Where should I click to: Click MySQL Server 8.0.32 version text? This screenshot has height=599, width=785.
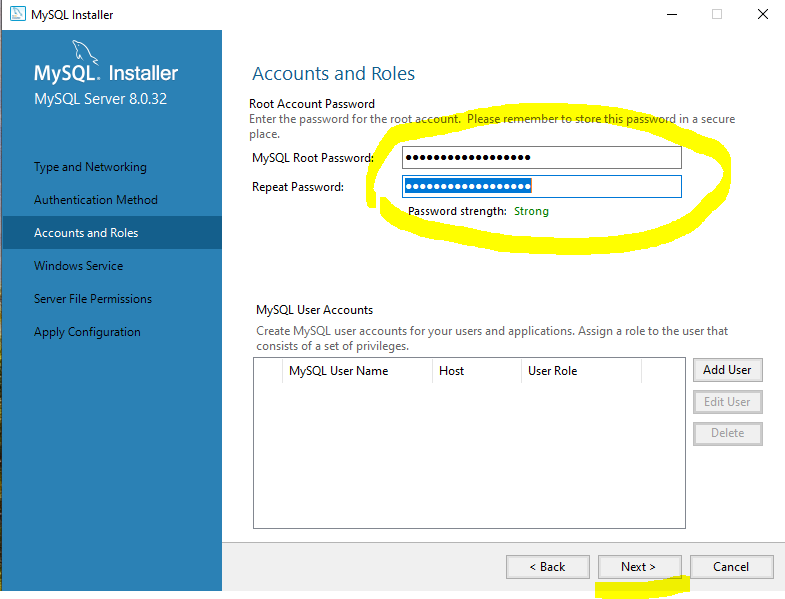(x=100, y=99)
